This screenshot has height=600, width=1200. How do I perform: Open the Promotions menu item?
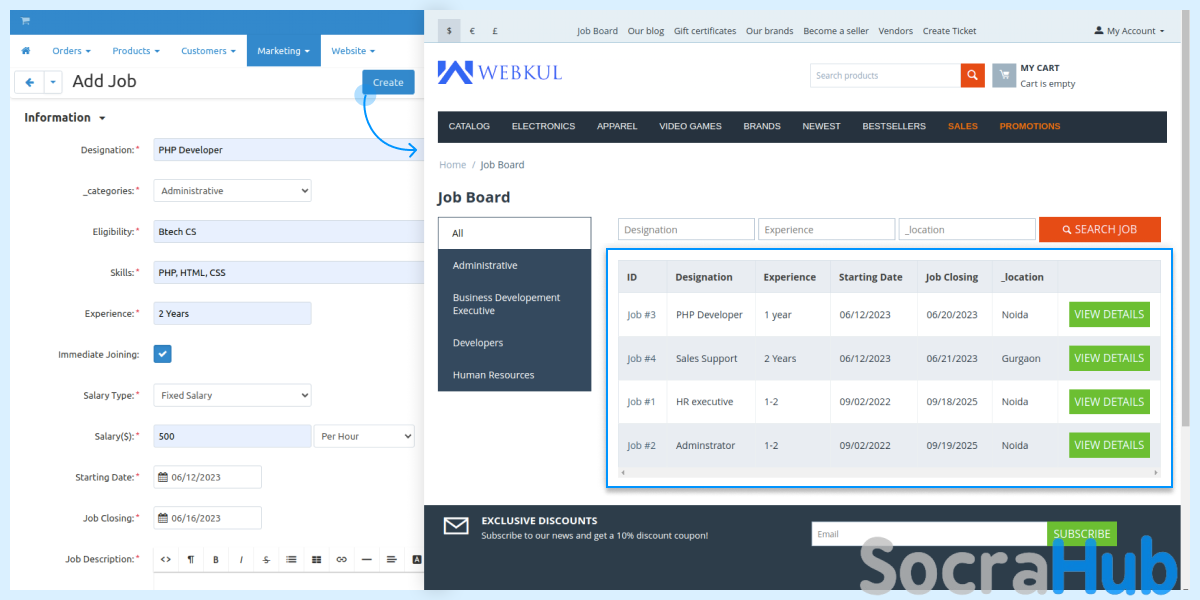1029,126
